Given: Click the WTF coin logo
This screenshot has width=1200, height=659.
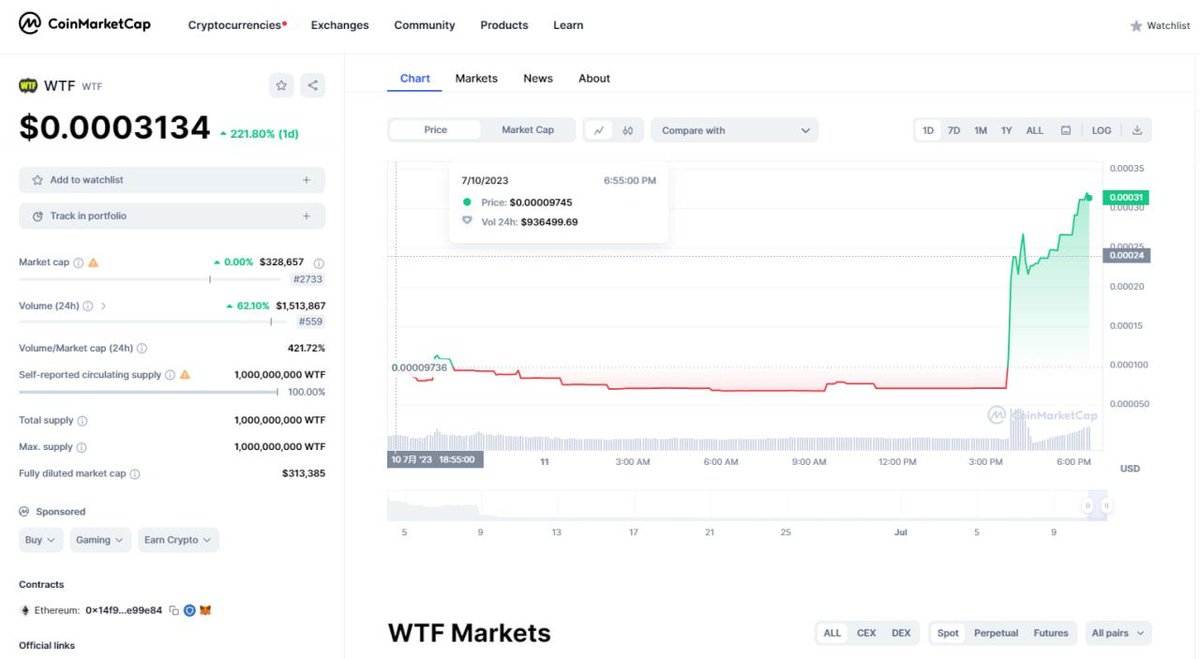Looking at the screenshot, I should (x=28, y=86).
